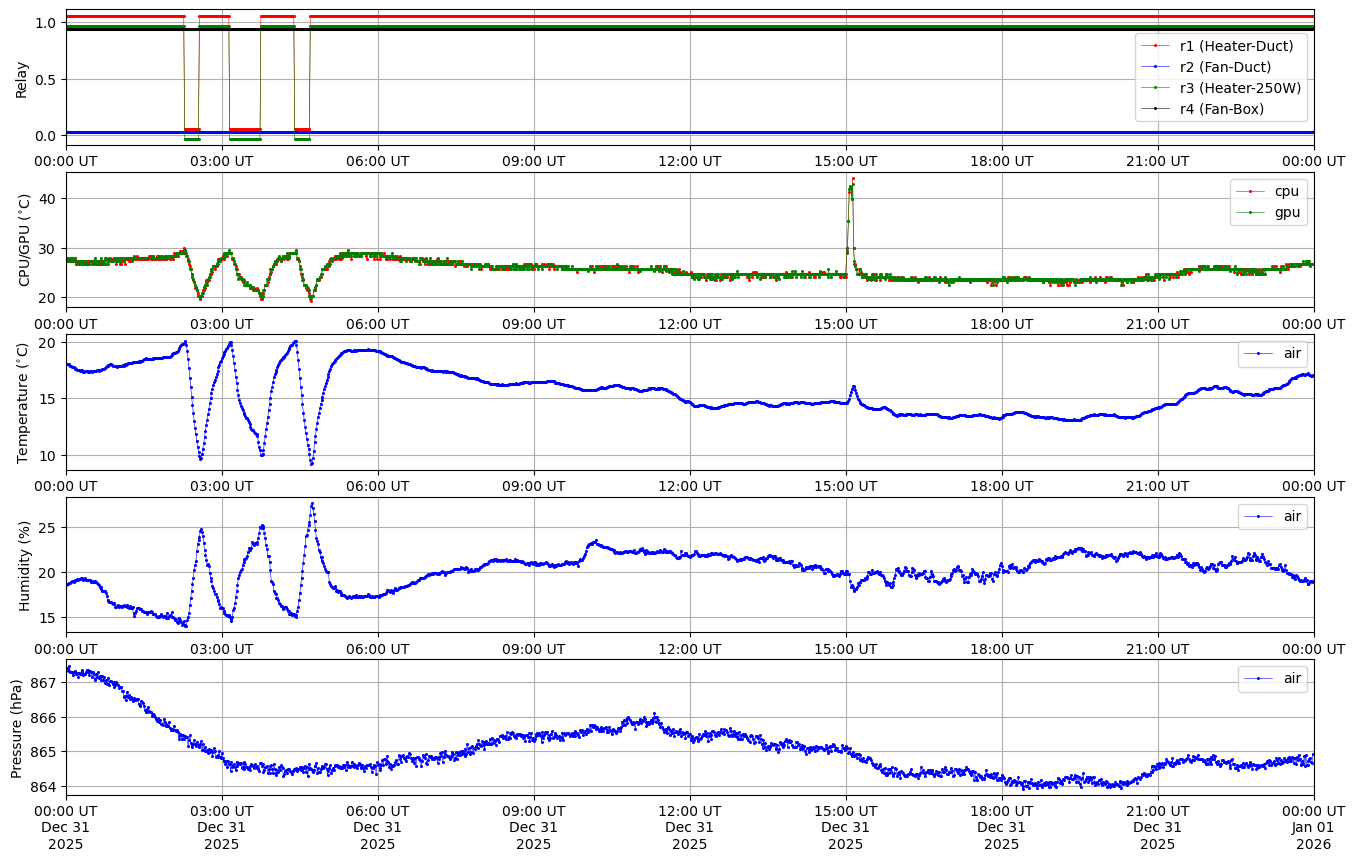
Task: Click the Jan 01 2026 date label
Action: point(1313,836)
